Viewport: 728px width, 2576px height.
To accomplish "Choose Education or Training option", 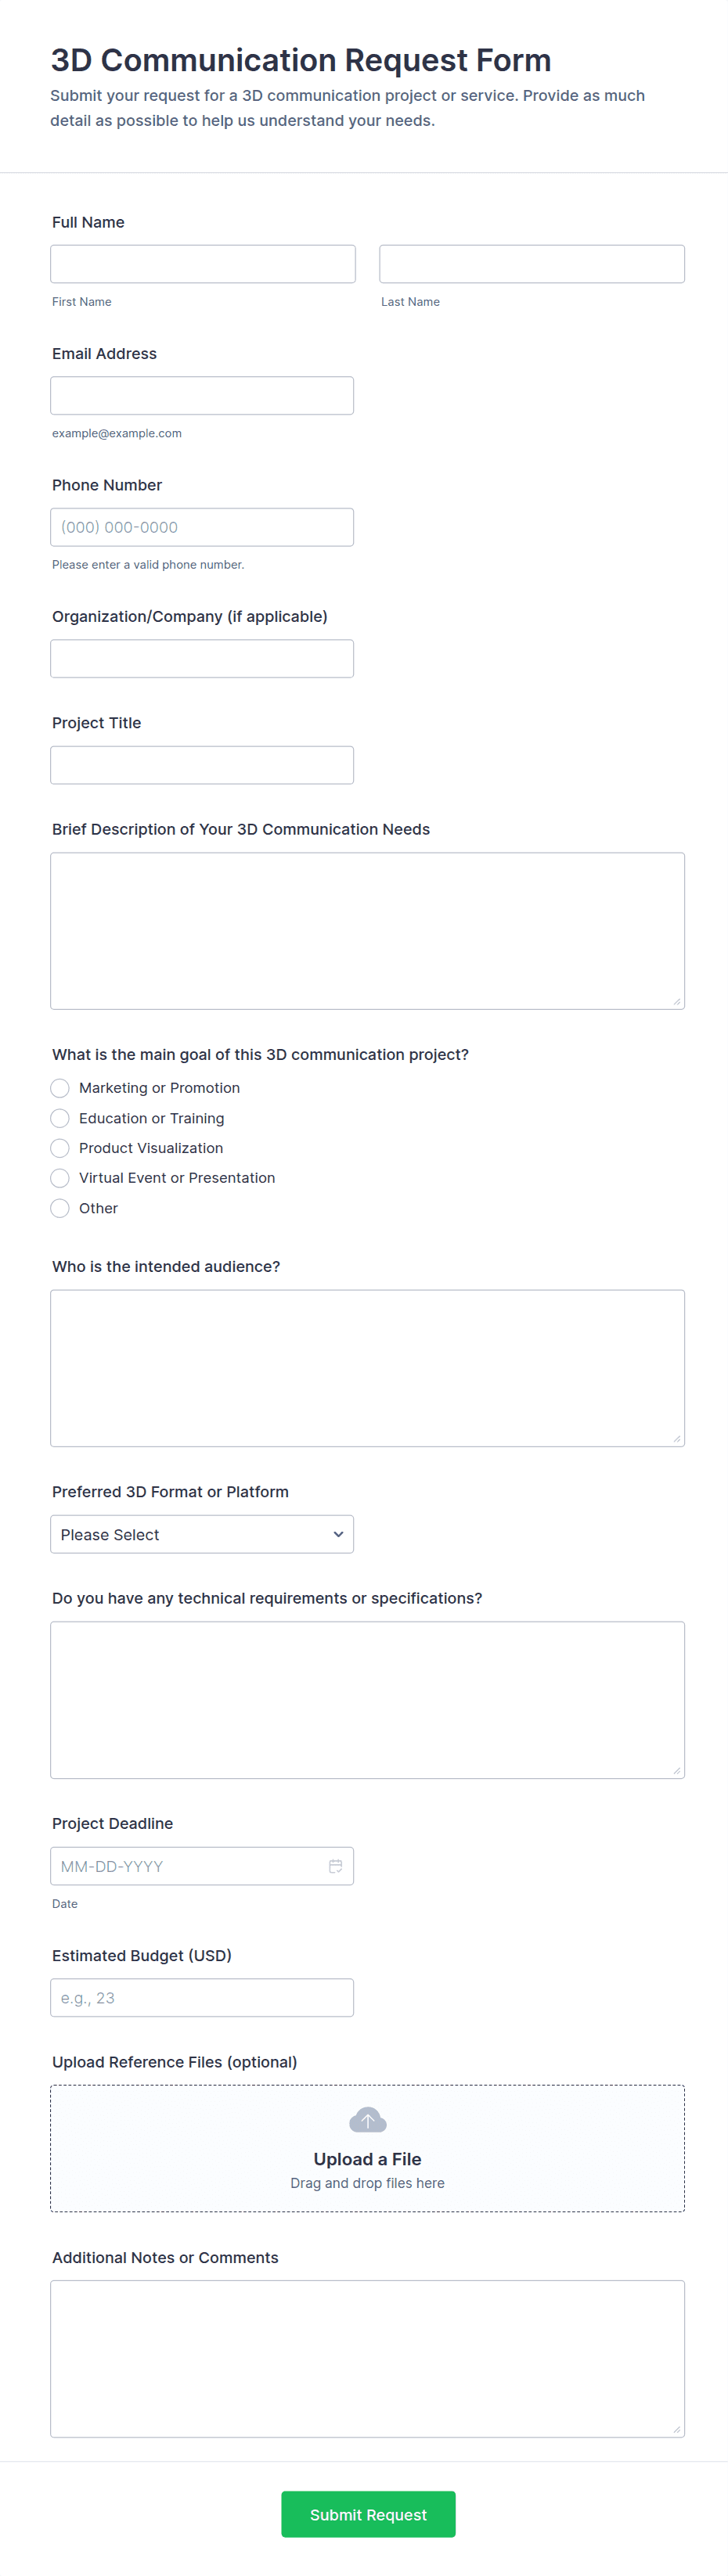I will [60, 1118].
